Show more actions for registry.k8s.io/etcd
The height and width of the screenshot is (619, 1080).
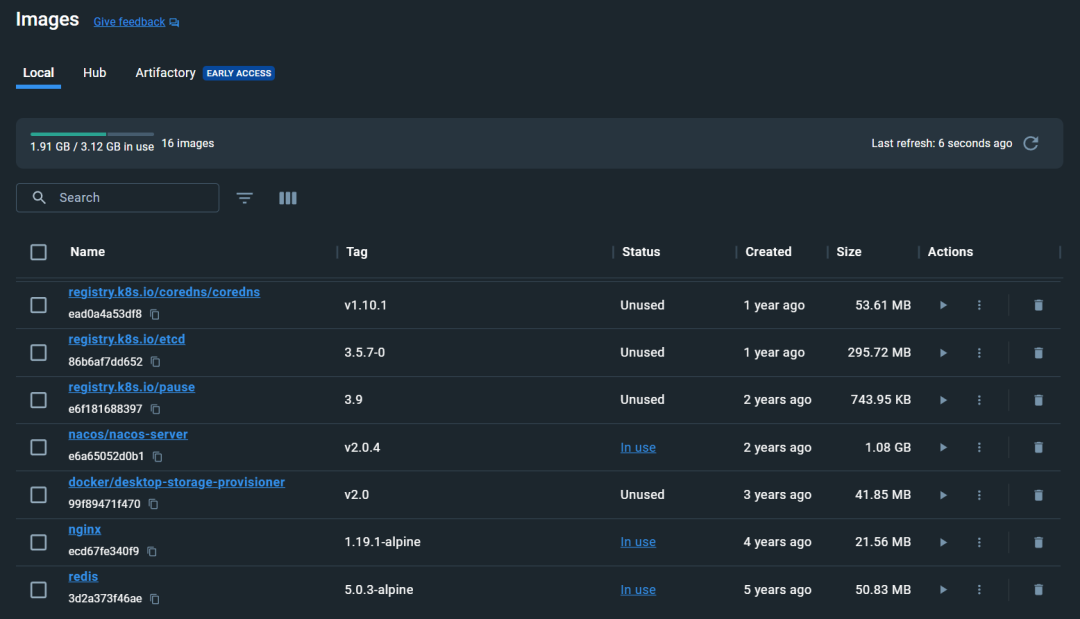[x=979, y=353]
